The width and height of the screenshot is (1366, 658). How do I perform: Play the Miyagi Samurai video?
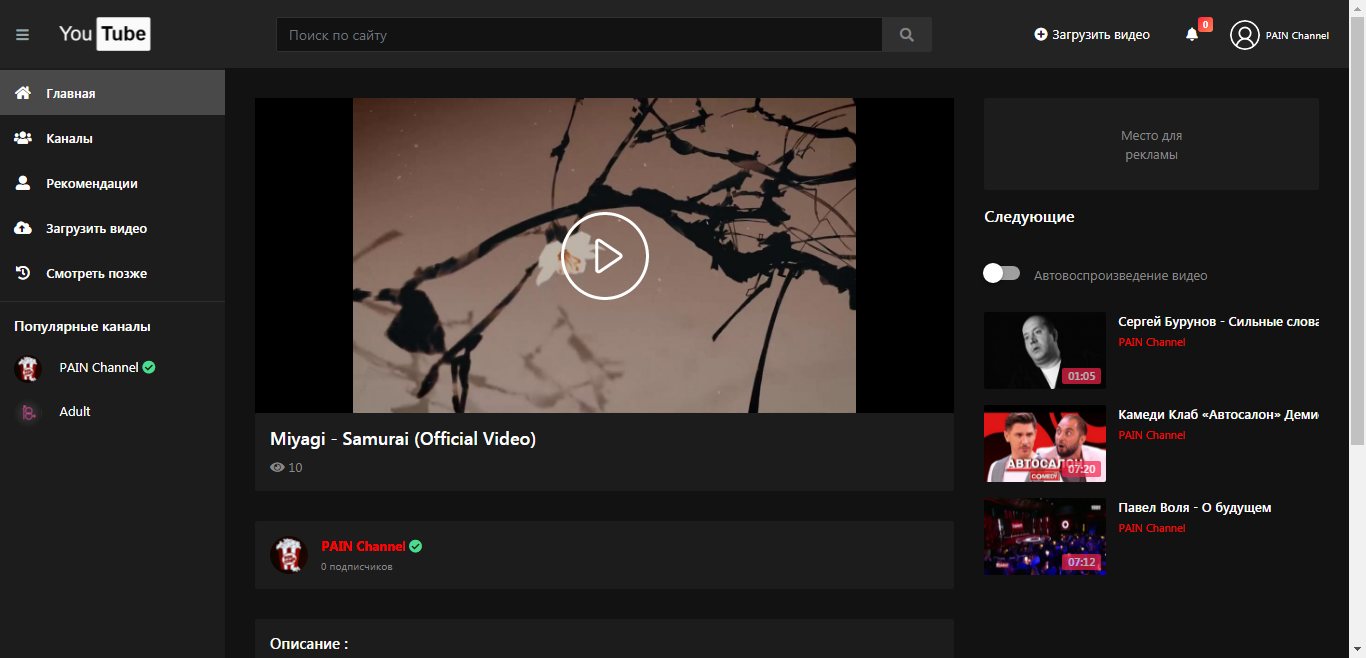[605, 256]
